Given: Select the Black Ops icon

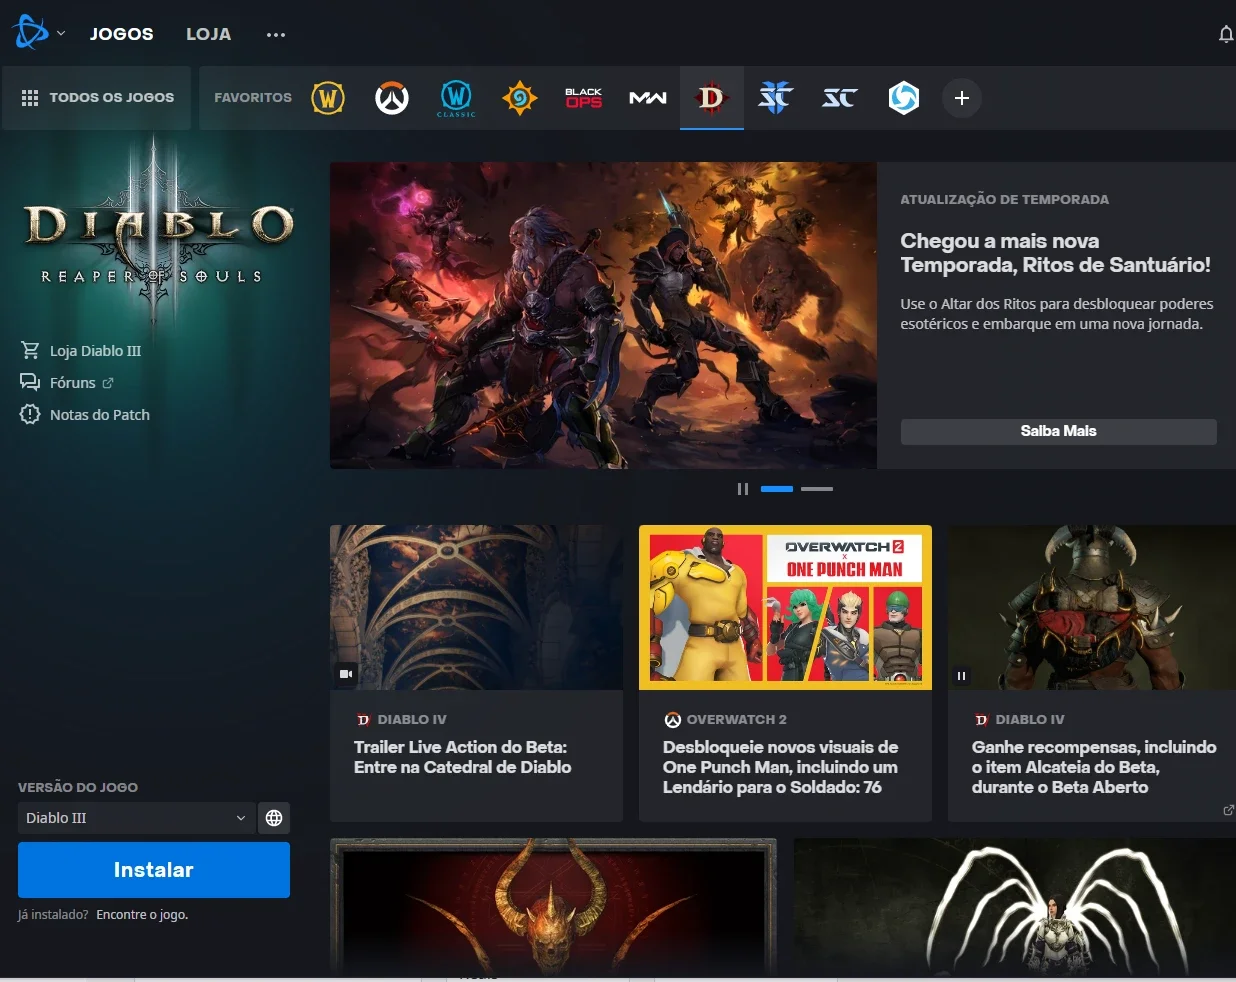Looking at the screenshot, I should click(x=584, y=98).
